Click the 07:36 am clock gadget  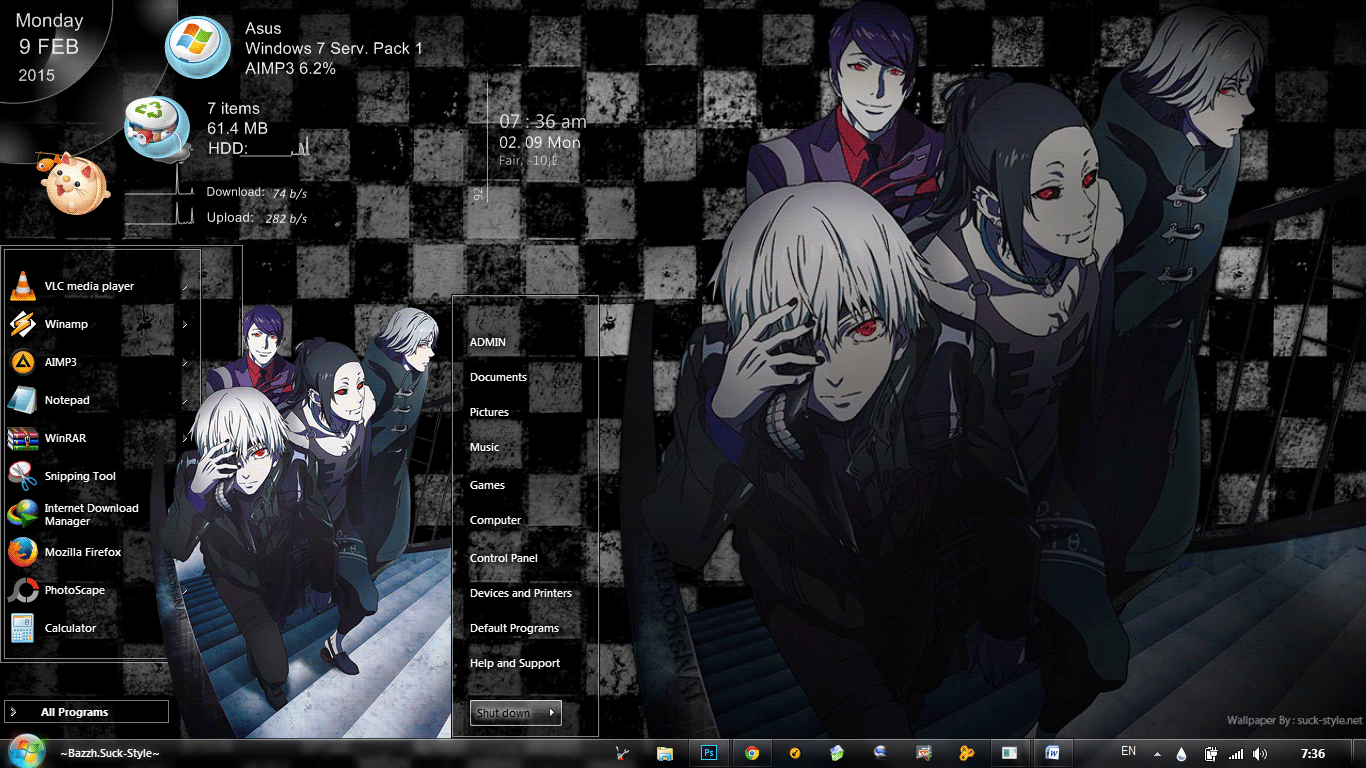(x=542, y=121)
